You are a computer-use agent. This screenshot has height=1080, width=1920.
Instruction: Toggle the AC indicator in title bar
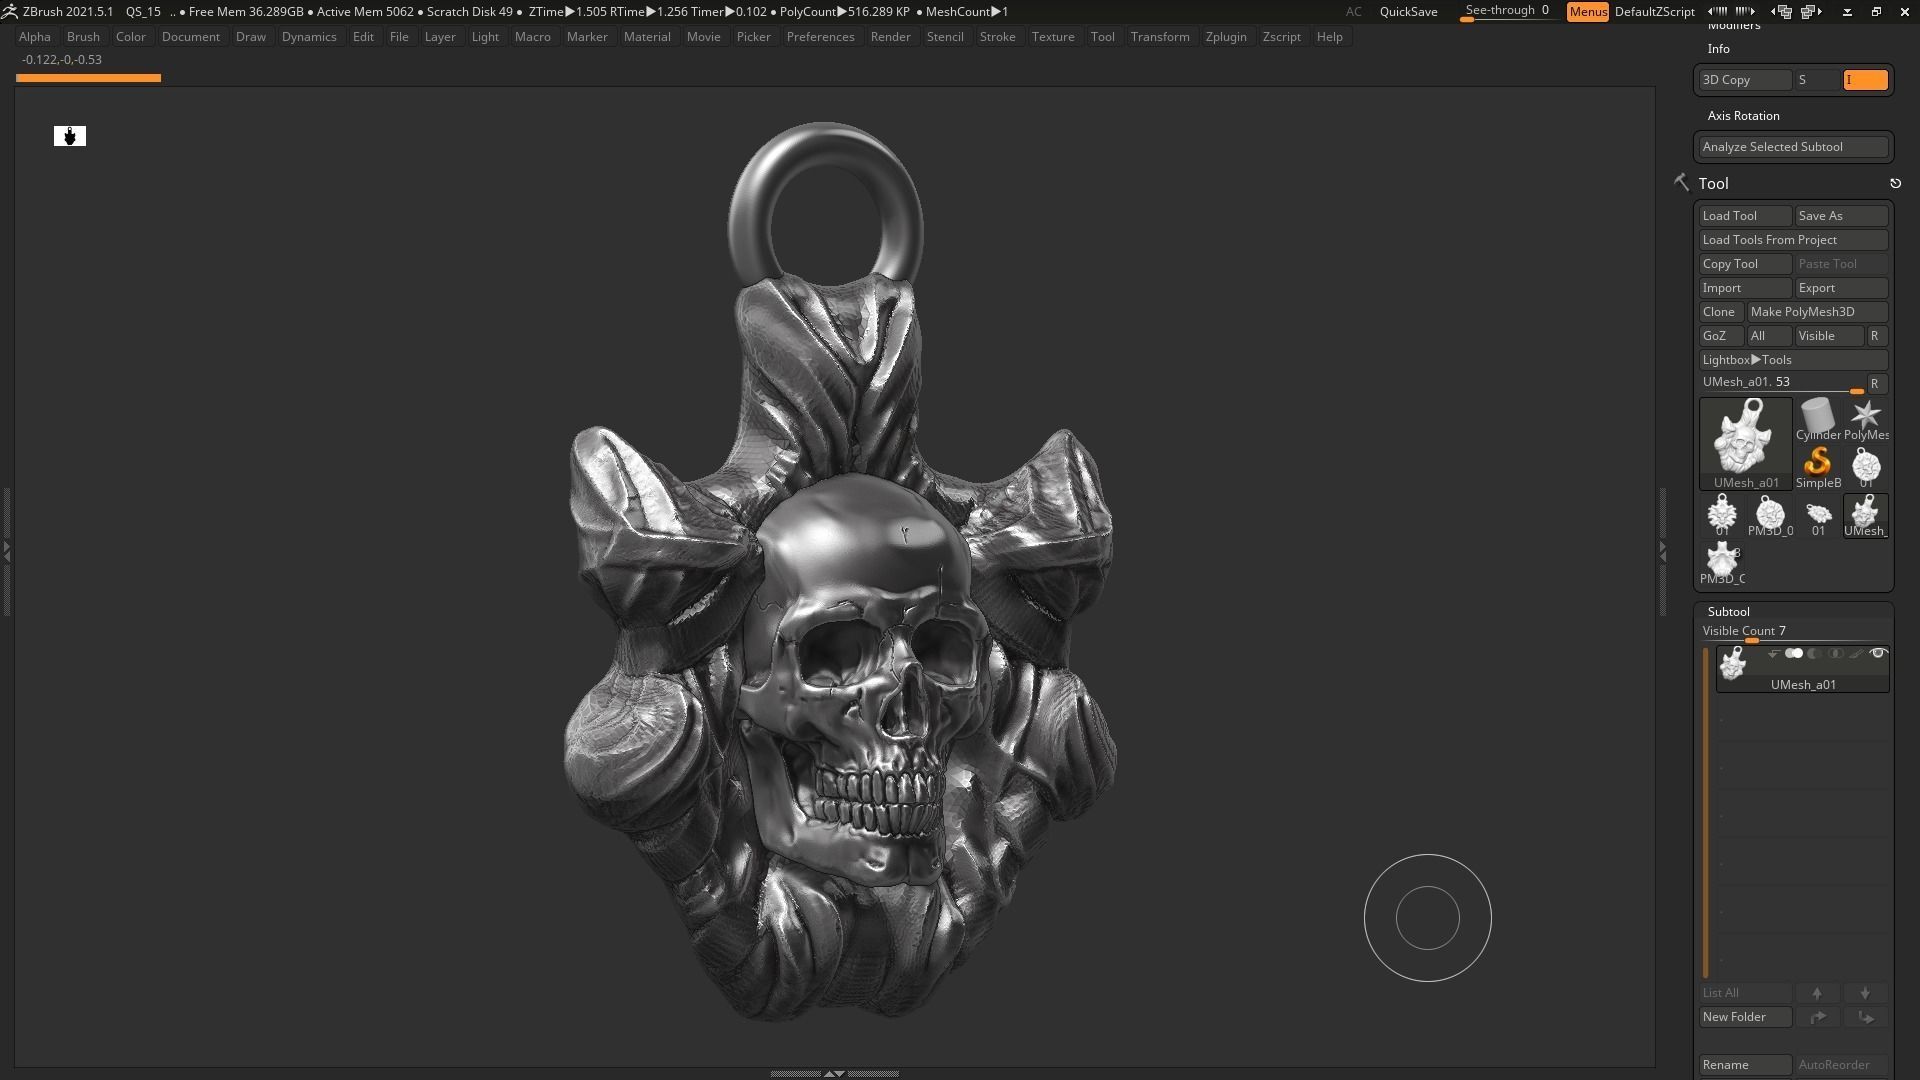(x=1353, y=12)
